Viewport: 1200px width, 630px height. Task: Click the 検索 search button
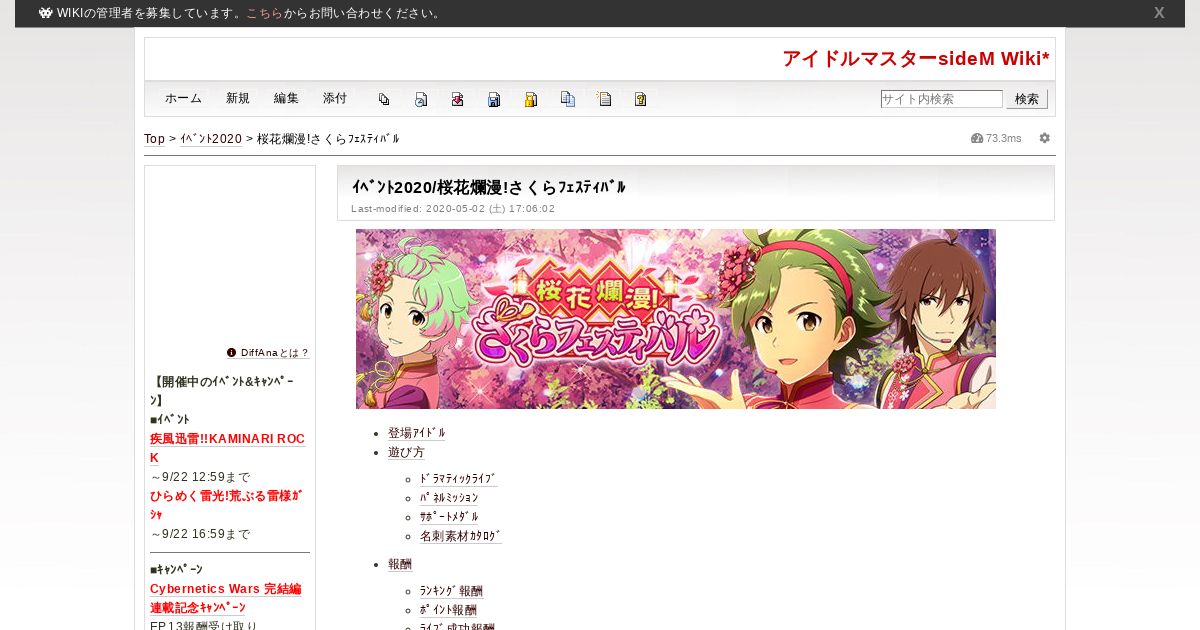(1027, 99)
